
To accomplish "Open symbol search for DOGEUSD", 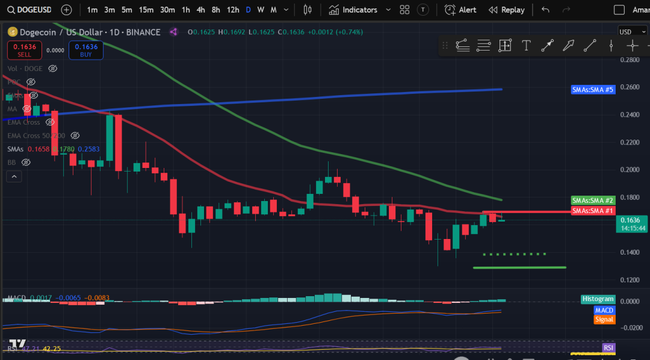I will (28, 10).
